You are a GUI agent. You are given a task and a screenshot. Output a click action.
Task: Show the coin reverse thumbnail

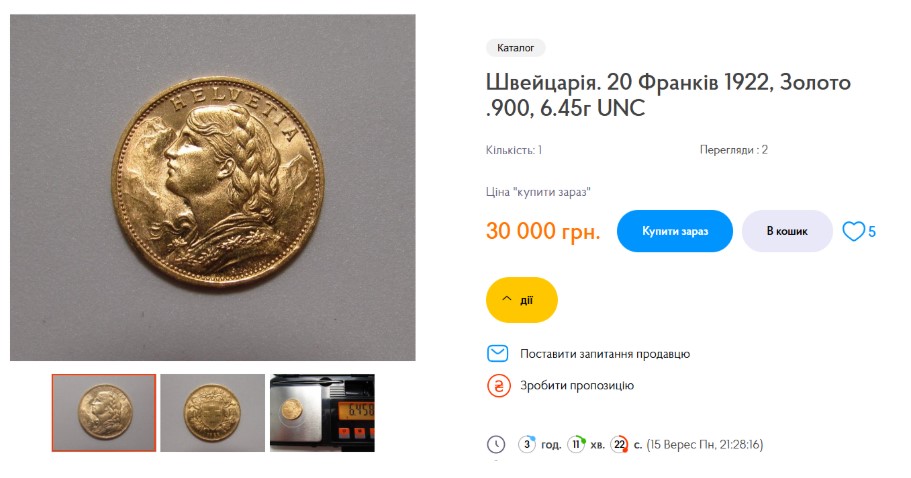[212, 412]
